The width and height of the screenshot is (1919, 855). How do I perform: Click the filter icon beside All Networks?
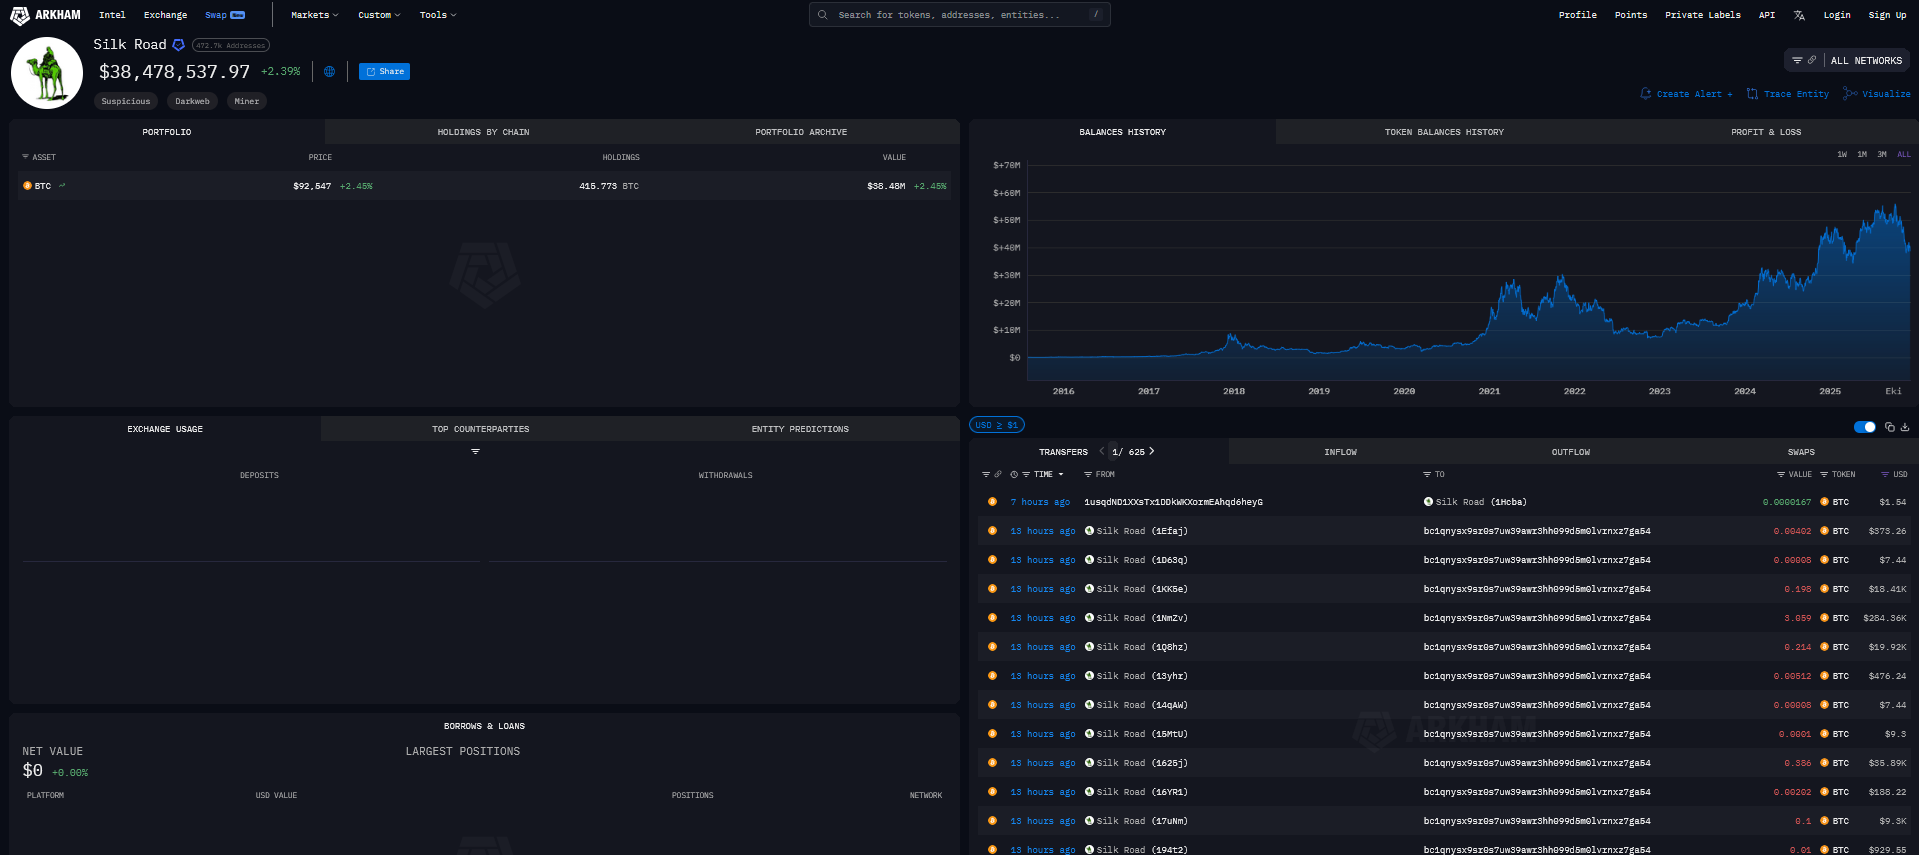(x=1797, y=61)
